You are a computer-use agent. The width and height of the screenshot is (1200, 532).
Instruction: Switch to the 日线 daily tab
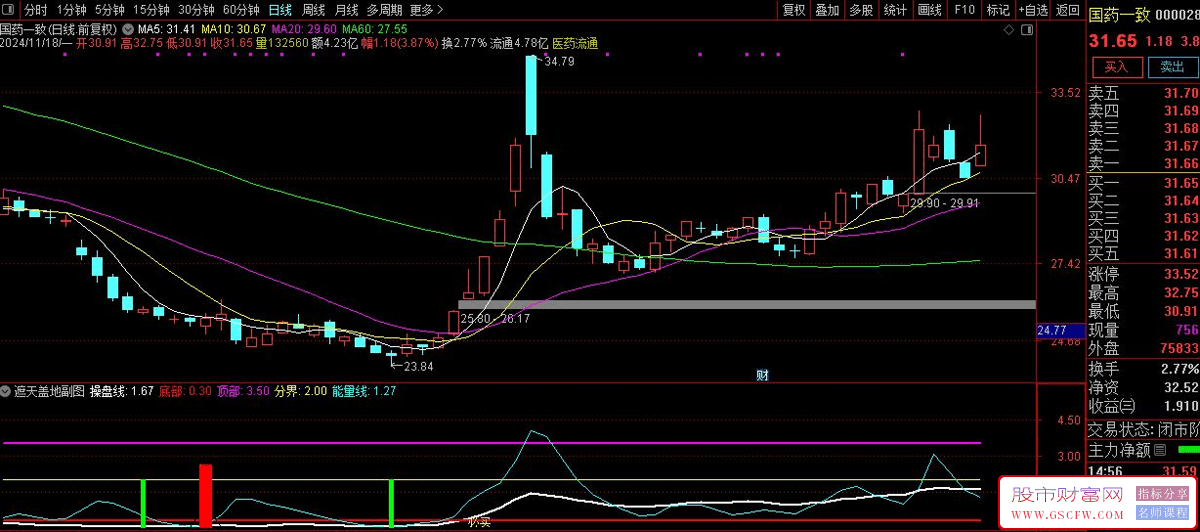pyautogui.click(x=280, y=10)
